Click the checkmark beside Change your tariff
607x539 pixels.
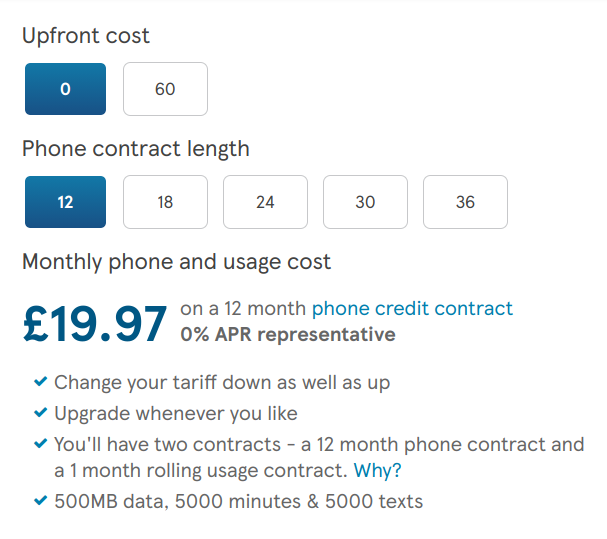click(x=40, y=382)
